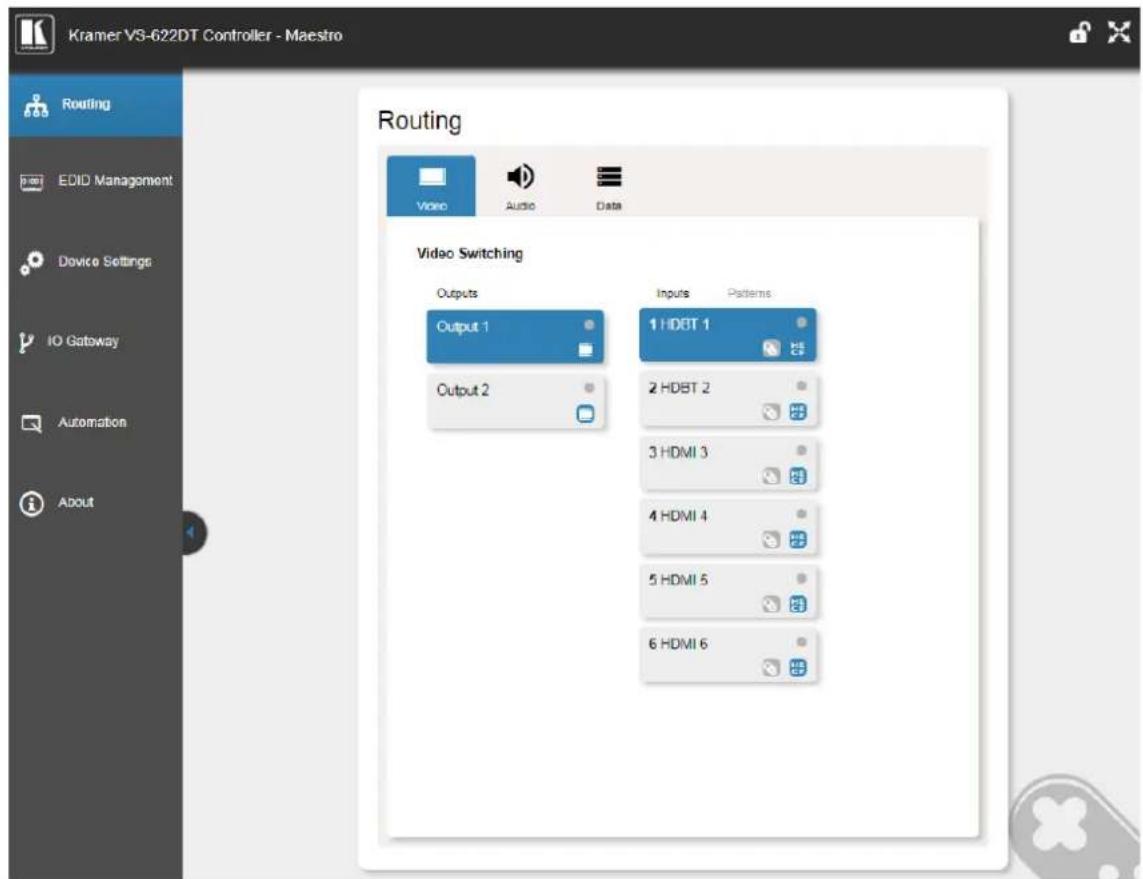Click the gray round icon on 5 HDMI 5
The image size is (1143, 879).
(771, 604)
